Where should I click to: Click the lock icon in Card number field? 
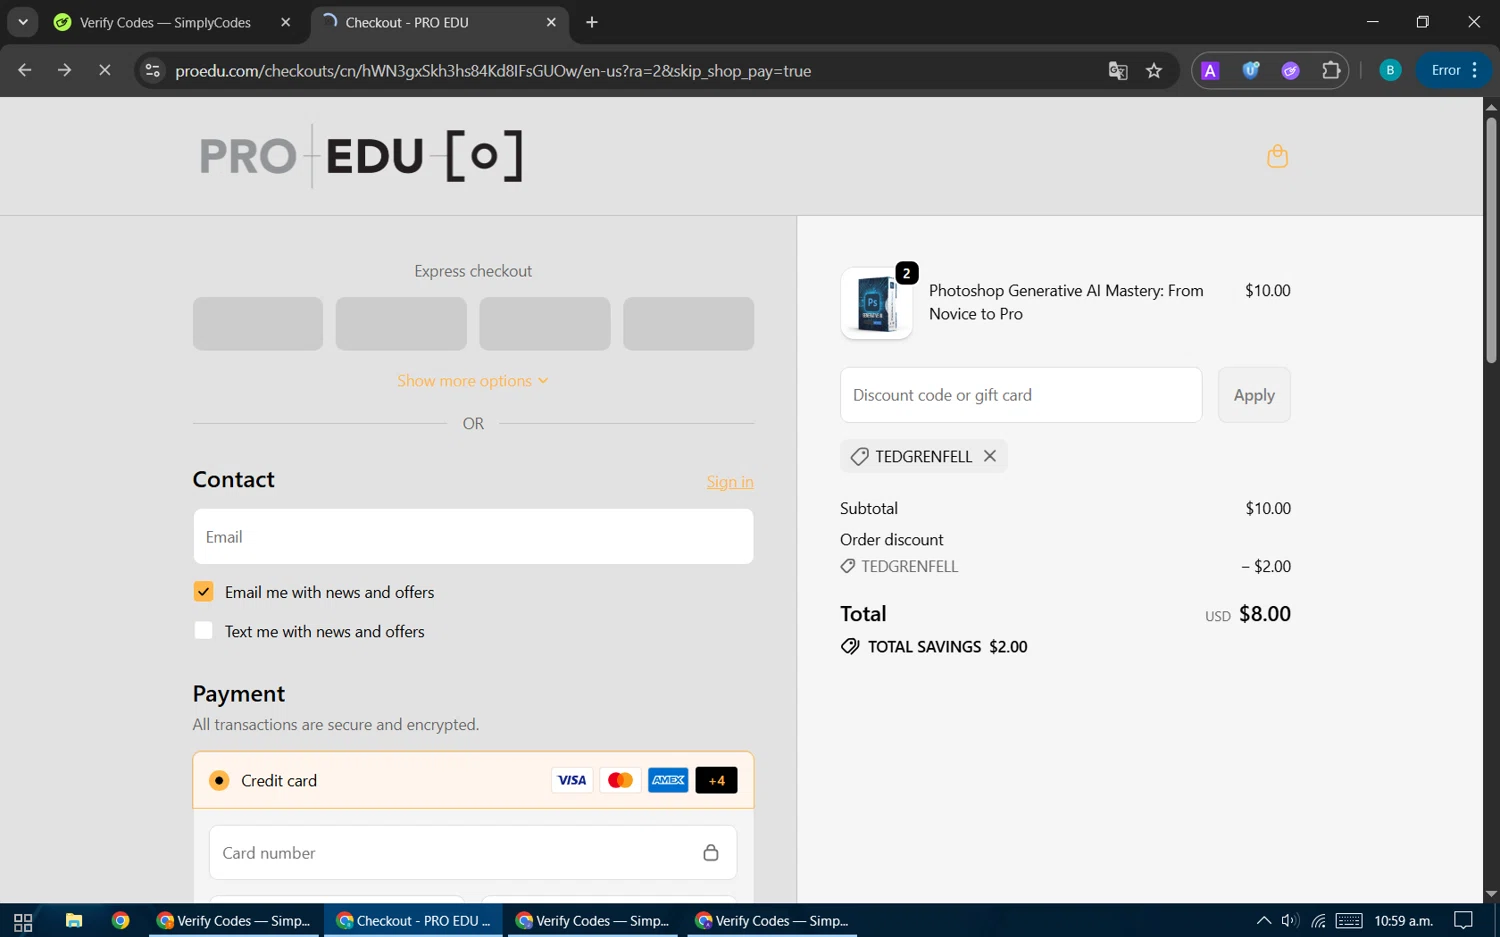tap(710, 853)
